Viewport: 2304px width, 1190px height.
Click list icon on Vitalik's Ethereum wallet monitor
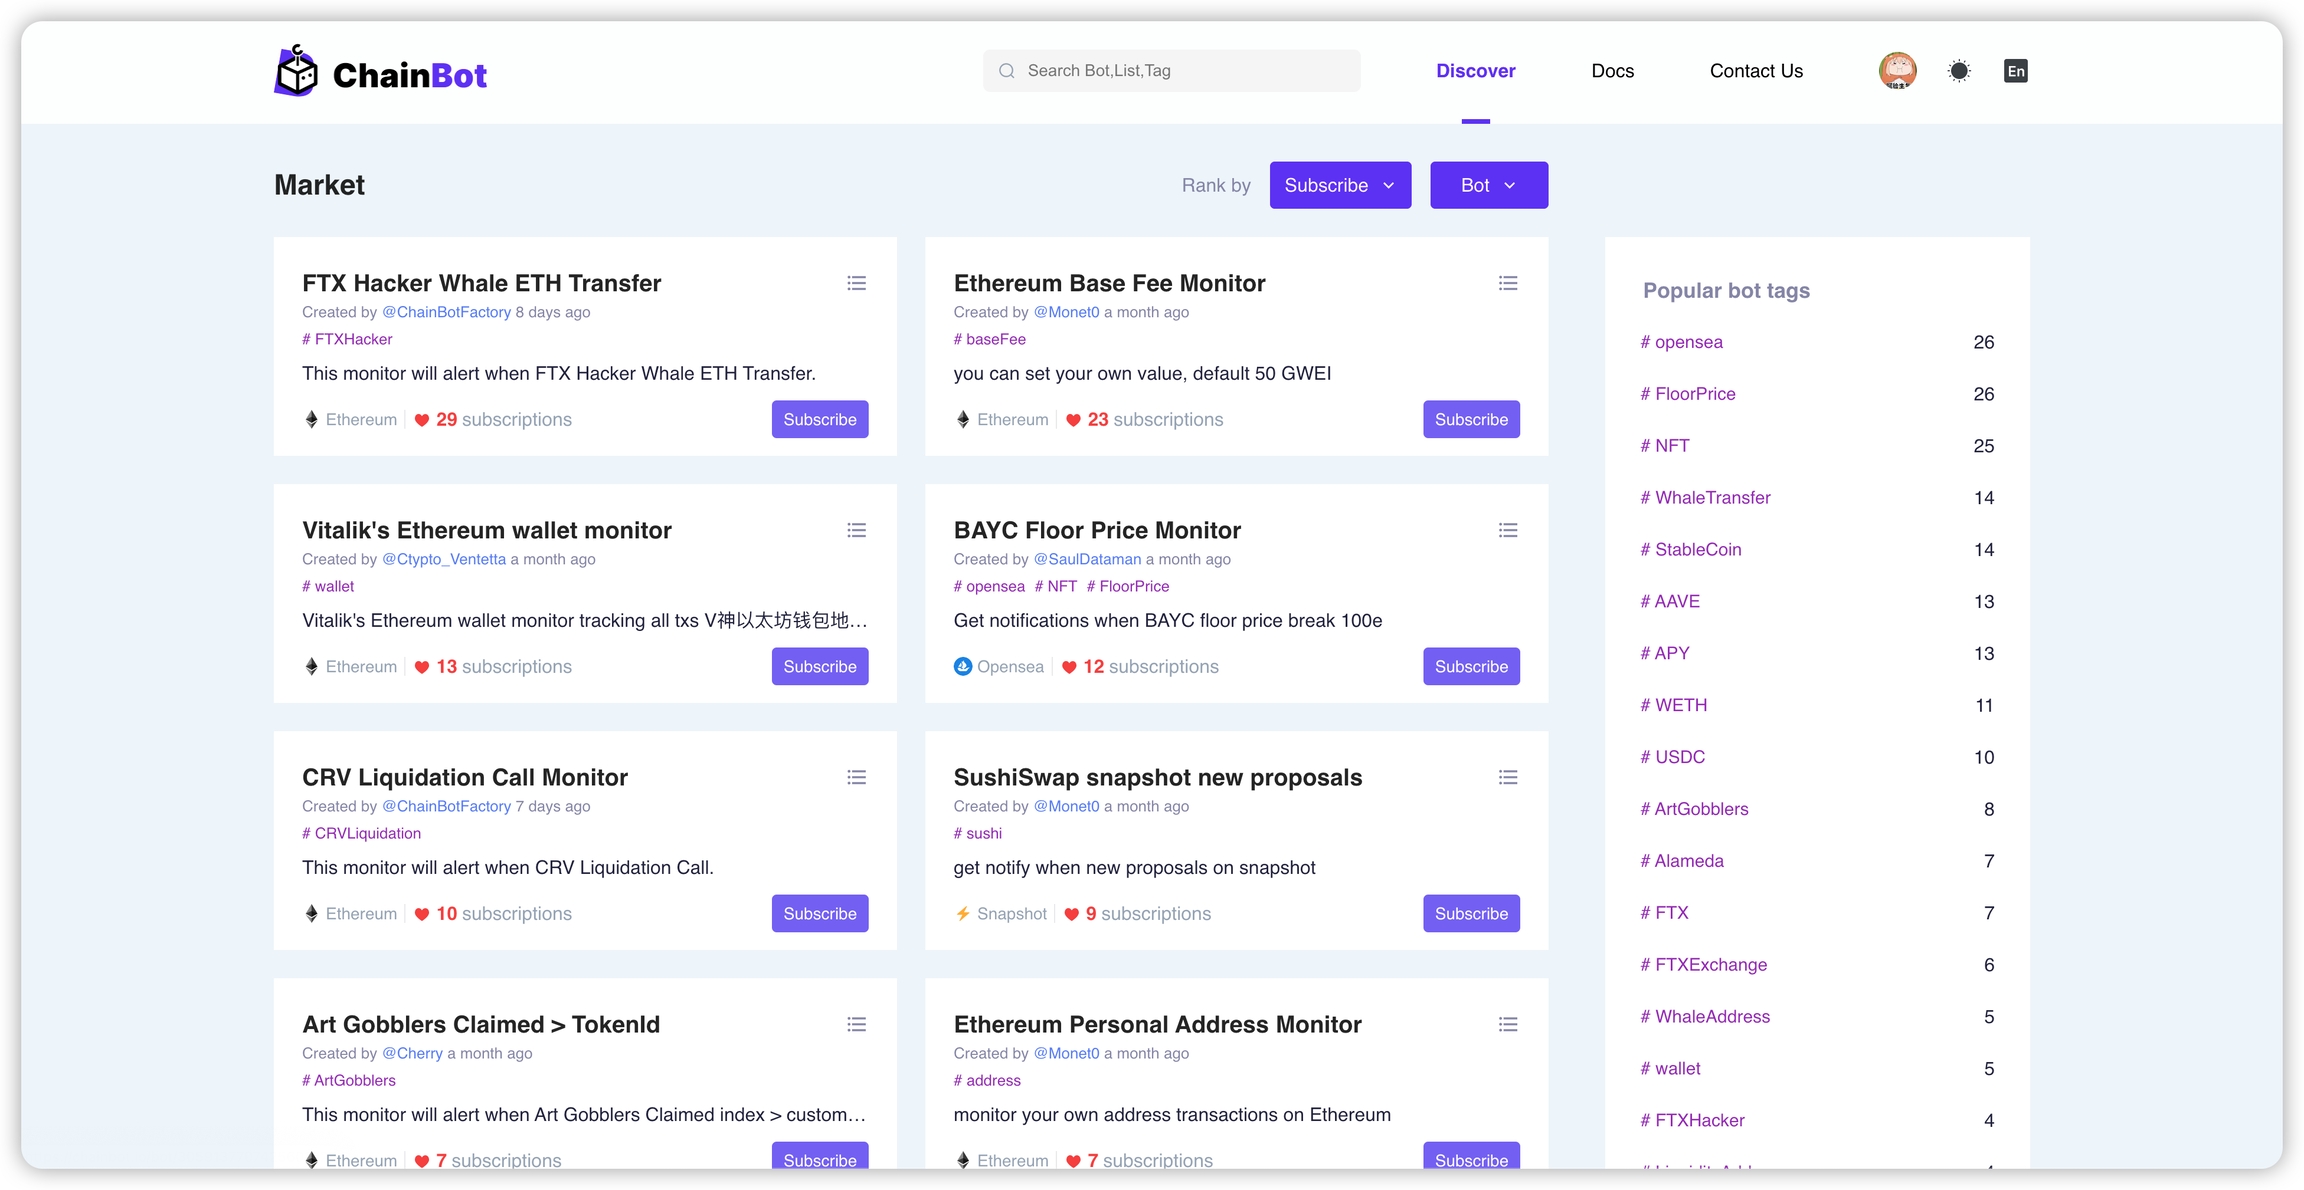point(856,530)
